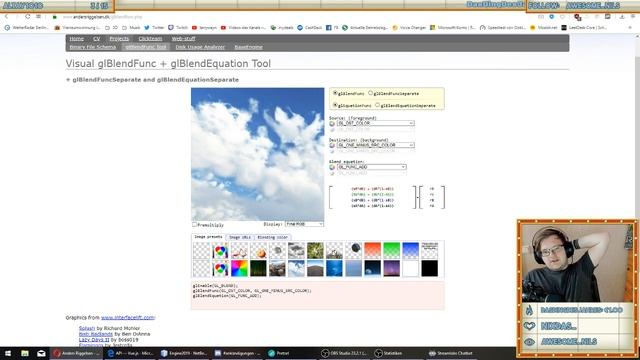
Task: Select the glBlendFunc radio button
Action: (335, 93)
